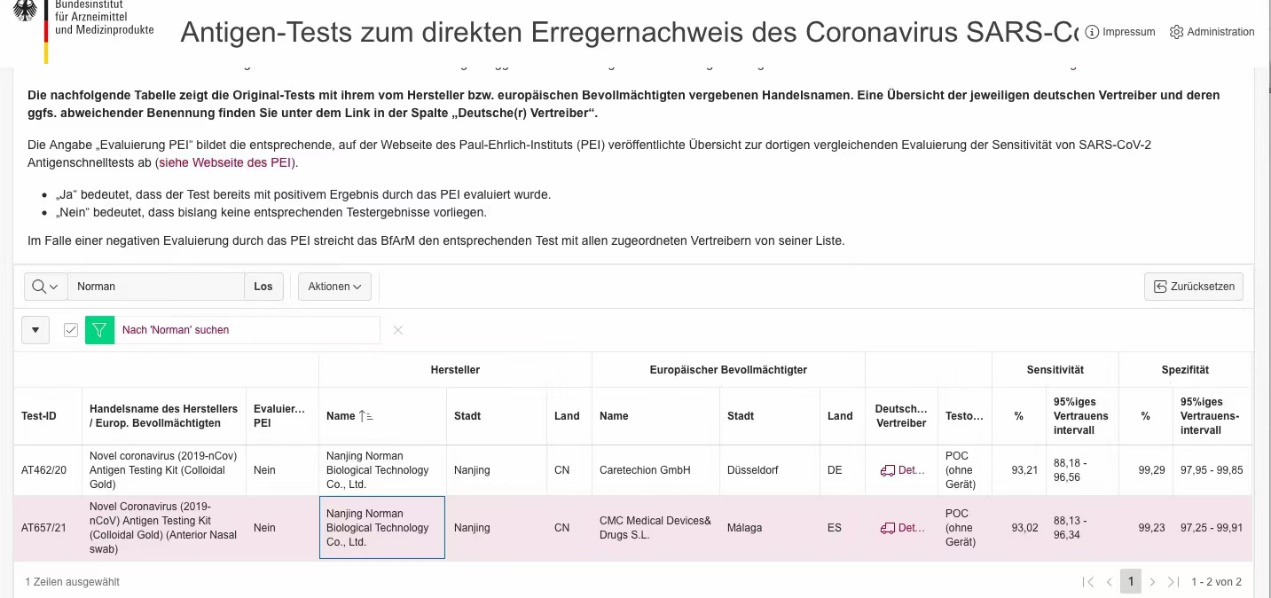This screenshot has height=598, width=1271.
Task: Collapse the filter settings triangle
Action: [x=35, y=330]
